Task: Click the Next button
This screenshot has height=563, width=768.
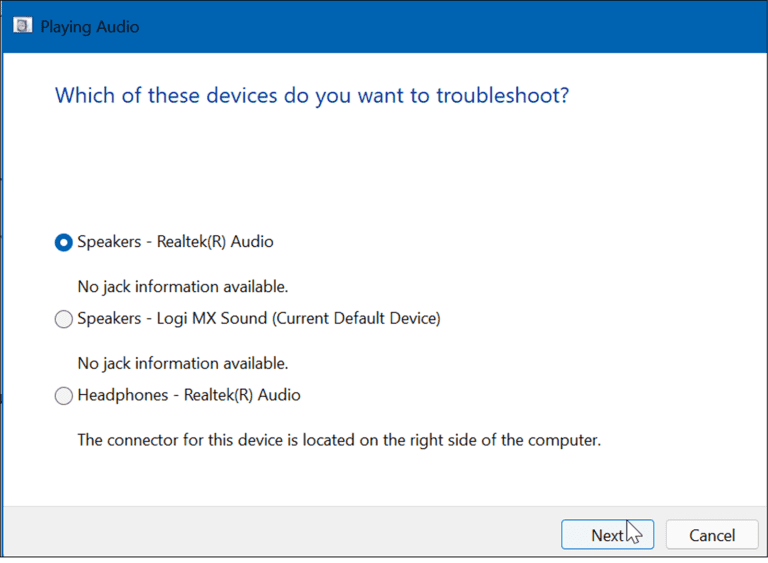Action: pyautogui.click(x=607, y=535)
